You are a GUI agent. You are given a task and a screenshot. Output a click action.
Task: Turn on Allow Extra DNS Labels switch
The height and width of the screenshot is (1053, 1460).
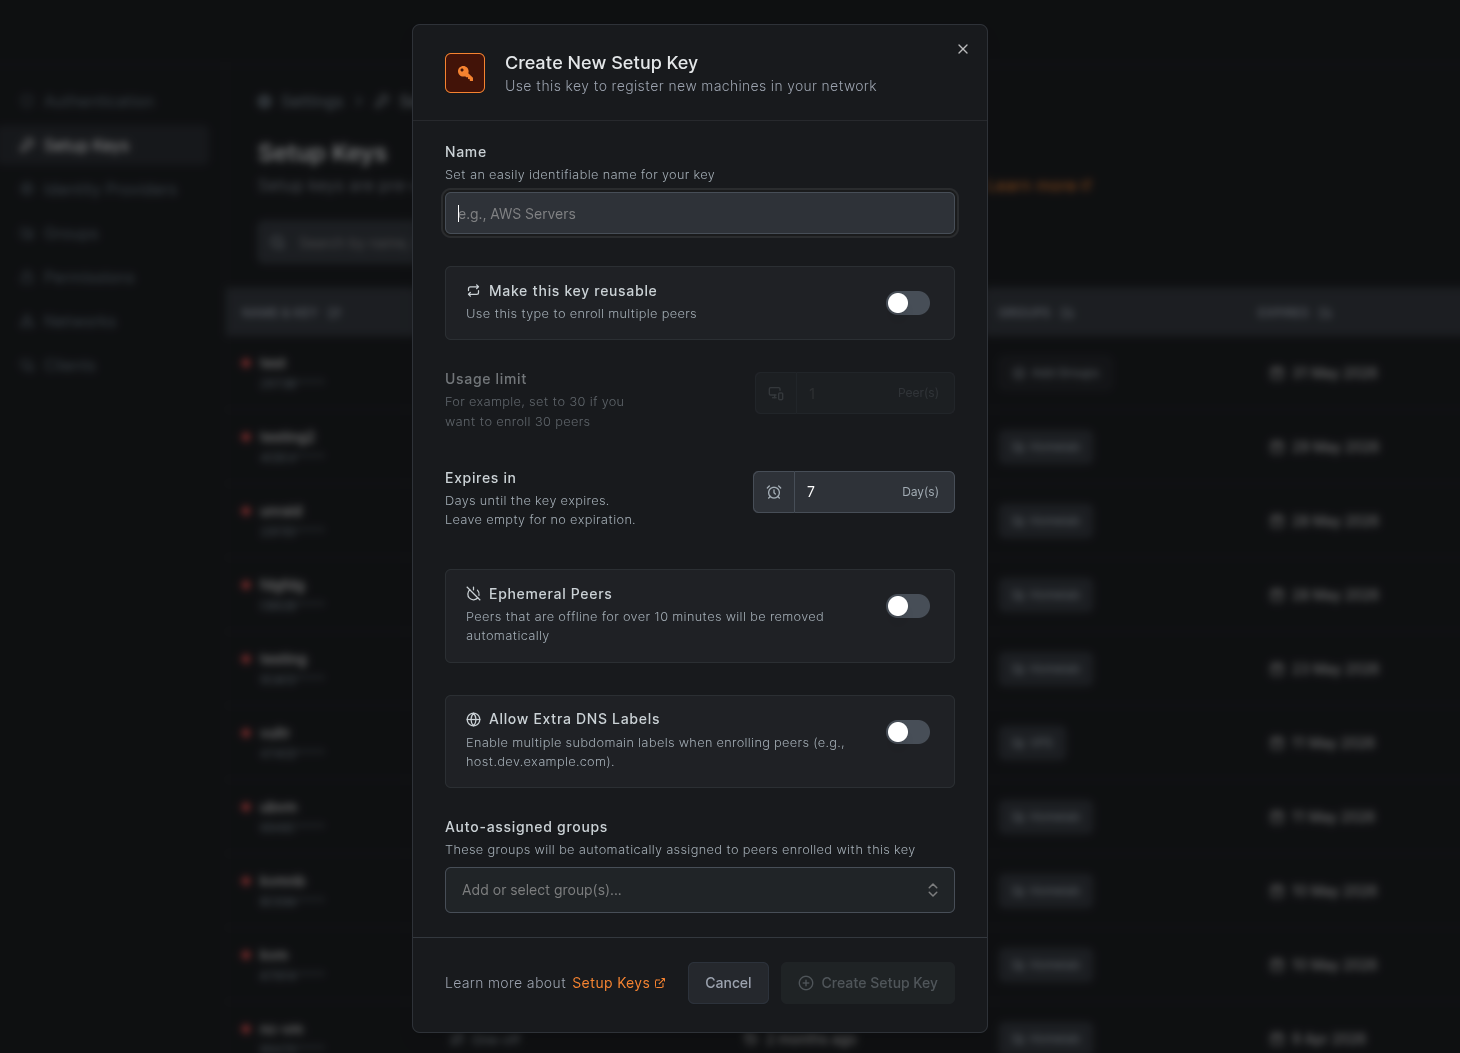pyautogui.click(x=908, y=732)
